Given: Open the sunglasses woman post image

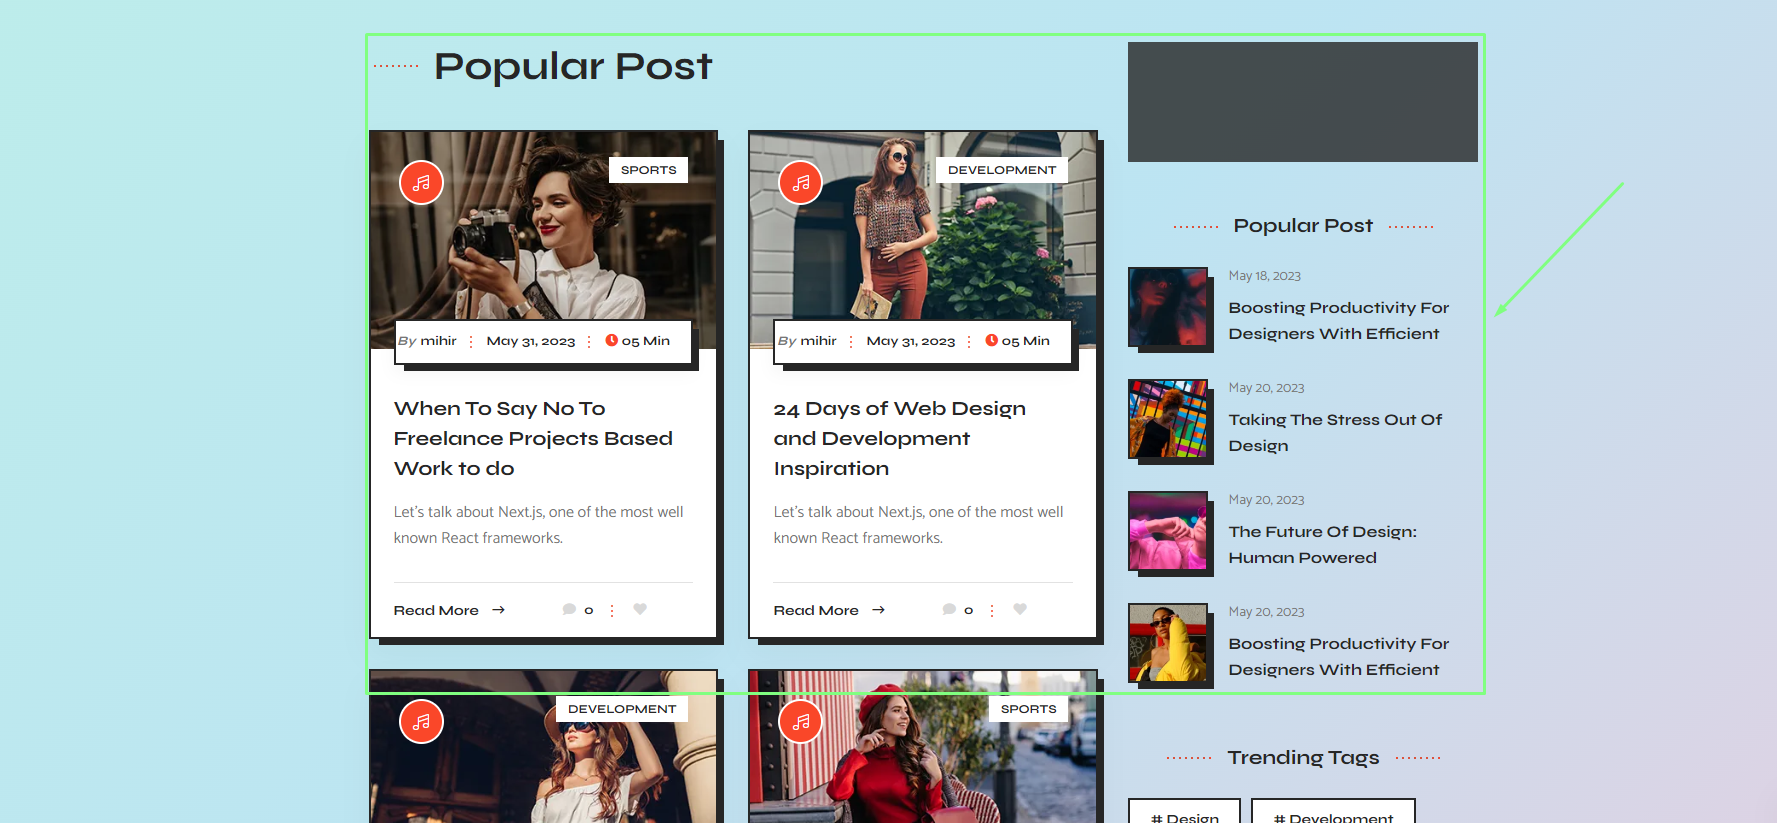Looking at the screenshot, I should click(923, 240).
